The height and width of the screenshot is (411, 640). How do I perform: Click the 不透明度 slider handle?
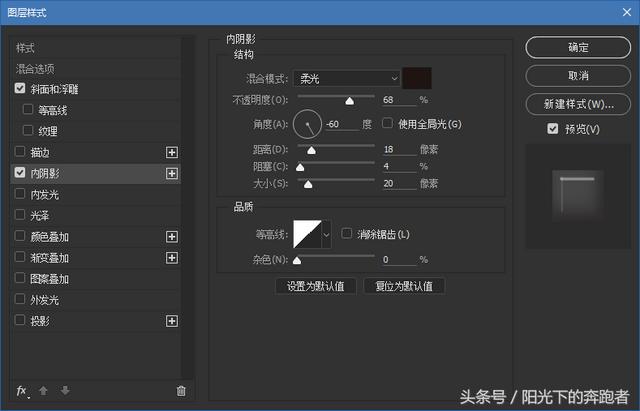pos(350,101)
